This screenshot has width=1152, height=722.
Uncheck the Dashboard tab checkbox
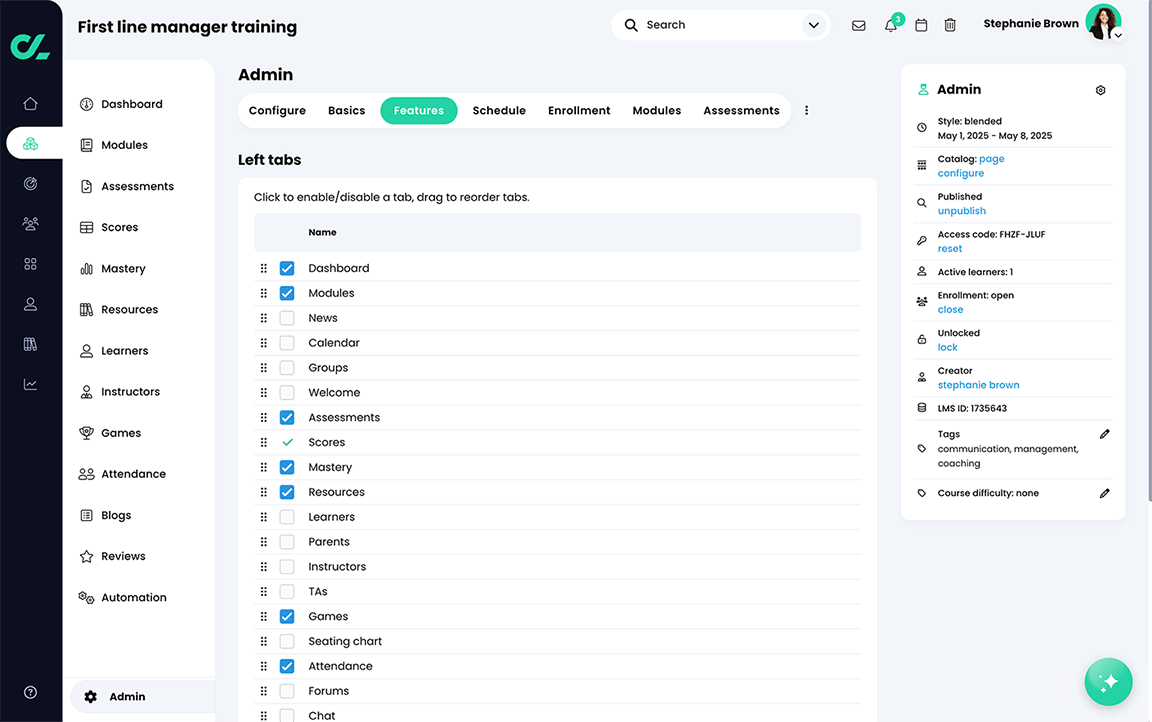point(287,268)
